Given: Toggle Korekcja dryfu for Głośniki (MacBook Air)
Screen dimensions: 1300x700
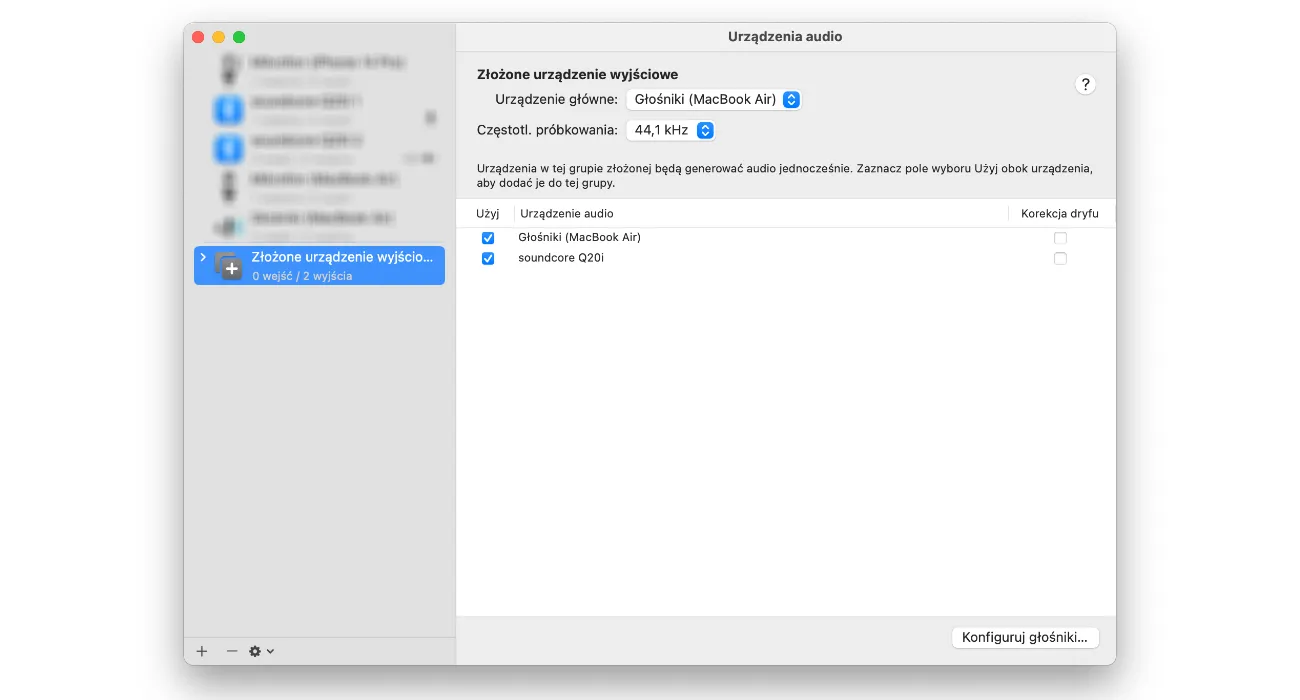Looking at the screenshot, I should click(x=1060, y=238).
